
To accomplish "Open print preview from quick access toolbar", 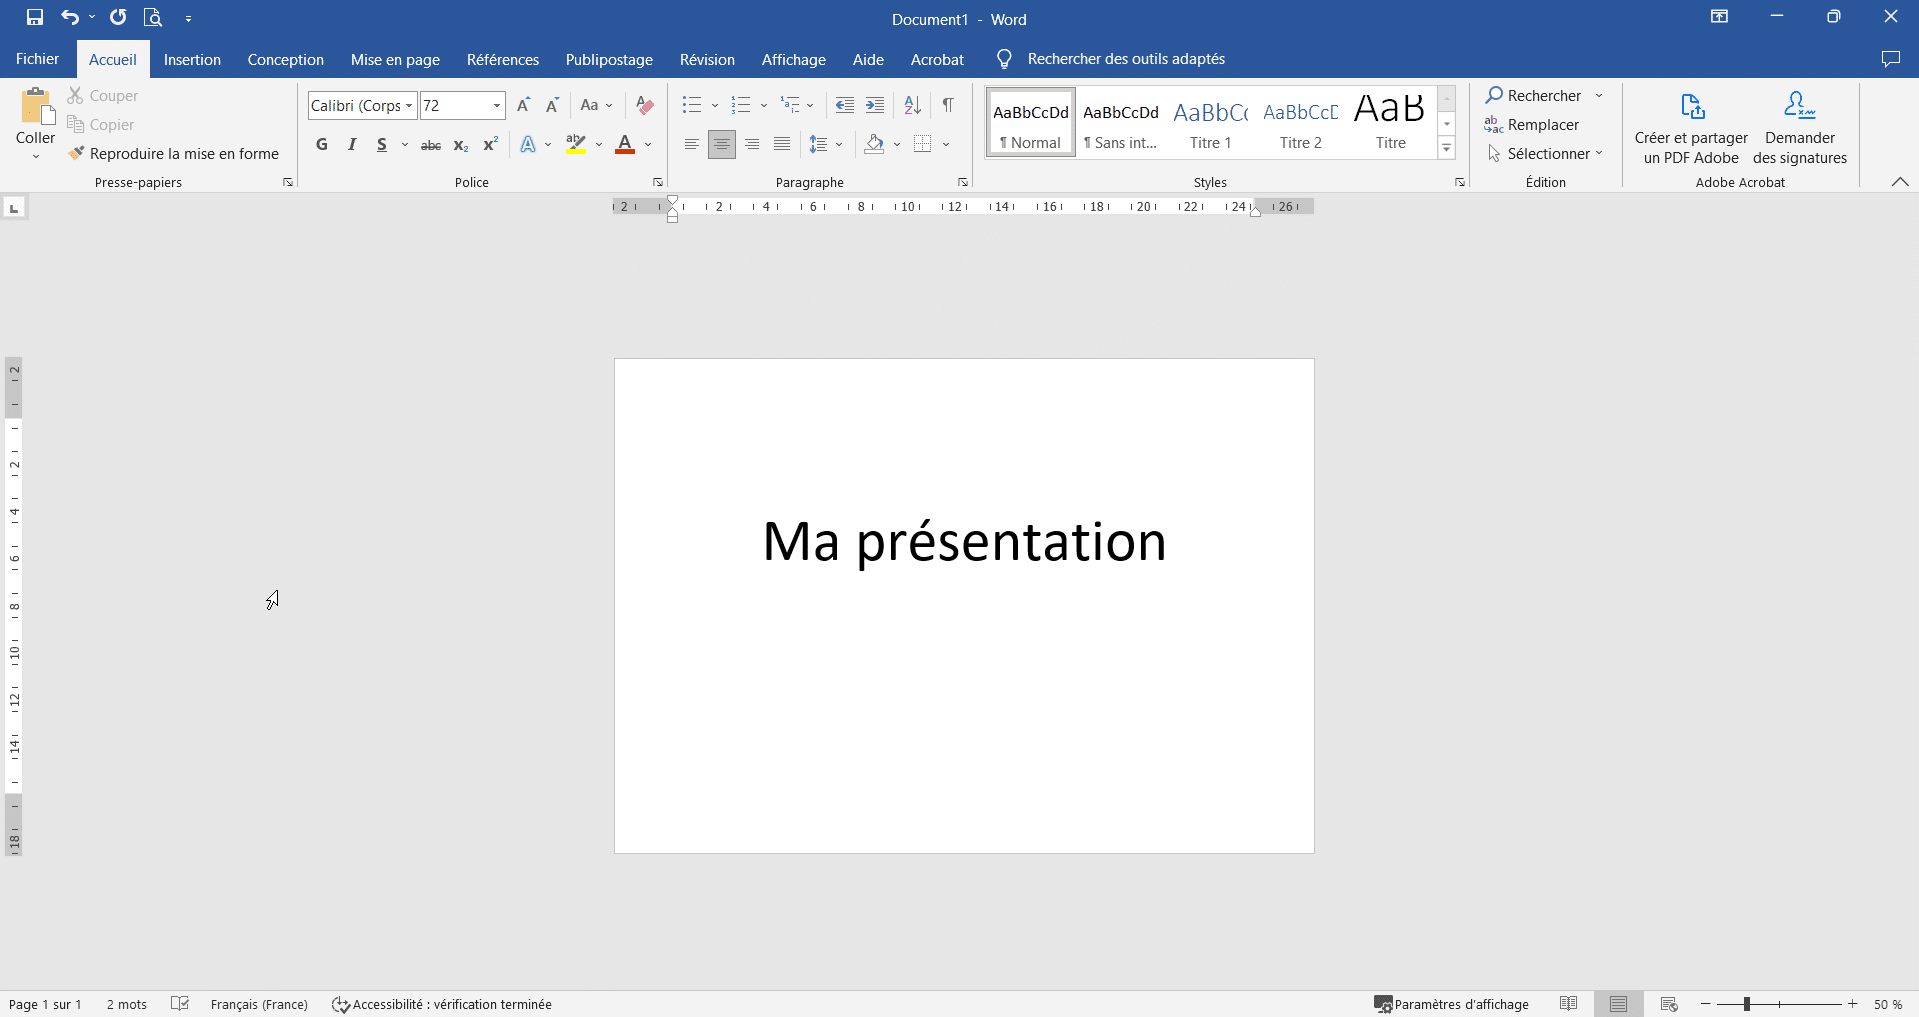I will coord(152,17).
